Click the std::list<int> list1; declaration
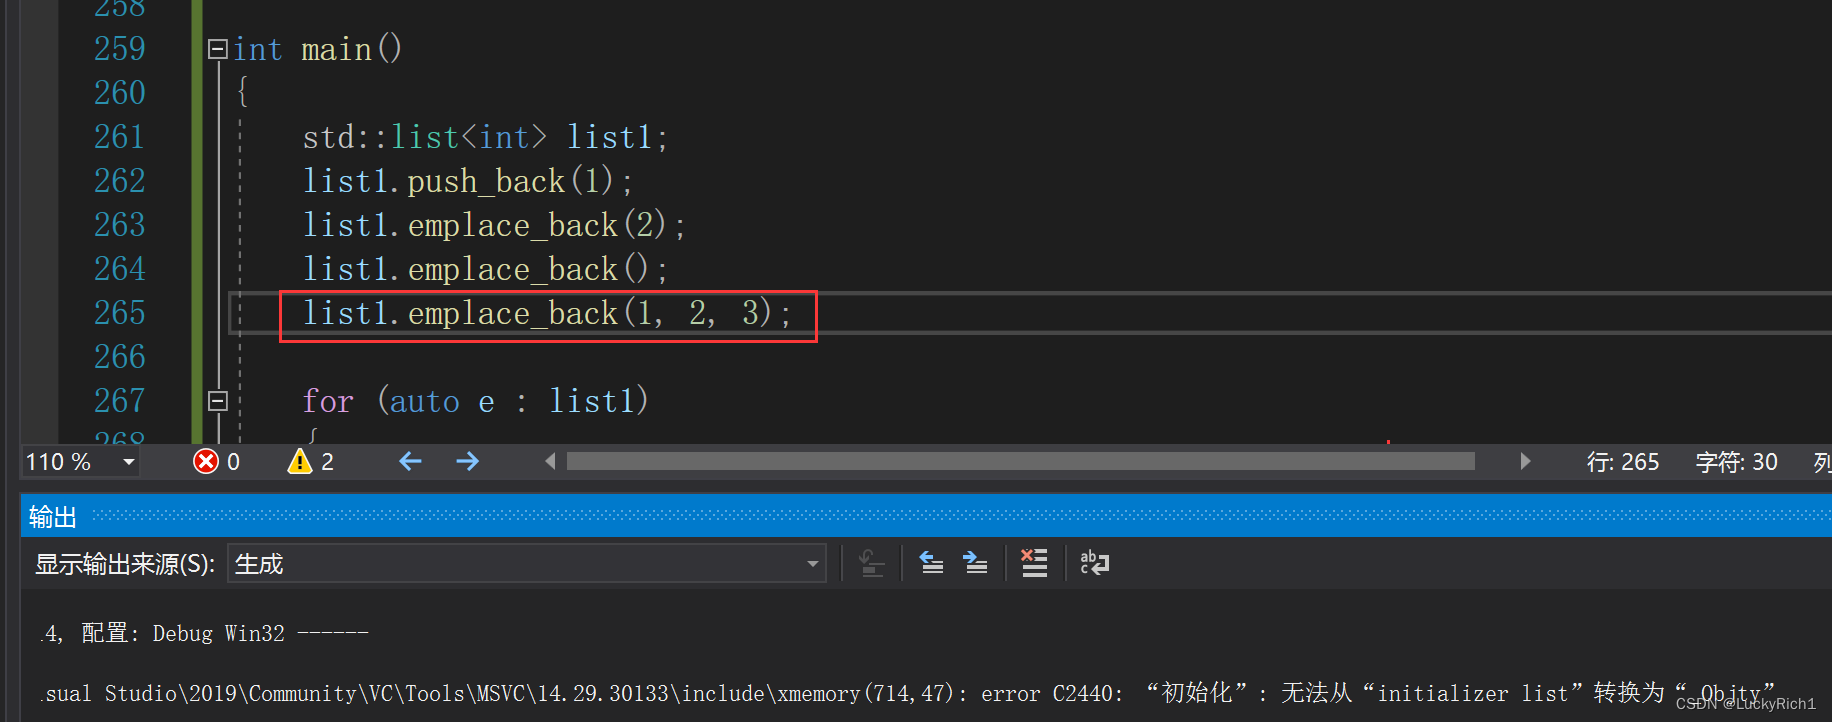This screenshot has width=1832, height=722. coord(485,137)
